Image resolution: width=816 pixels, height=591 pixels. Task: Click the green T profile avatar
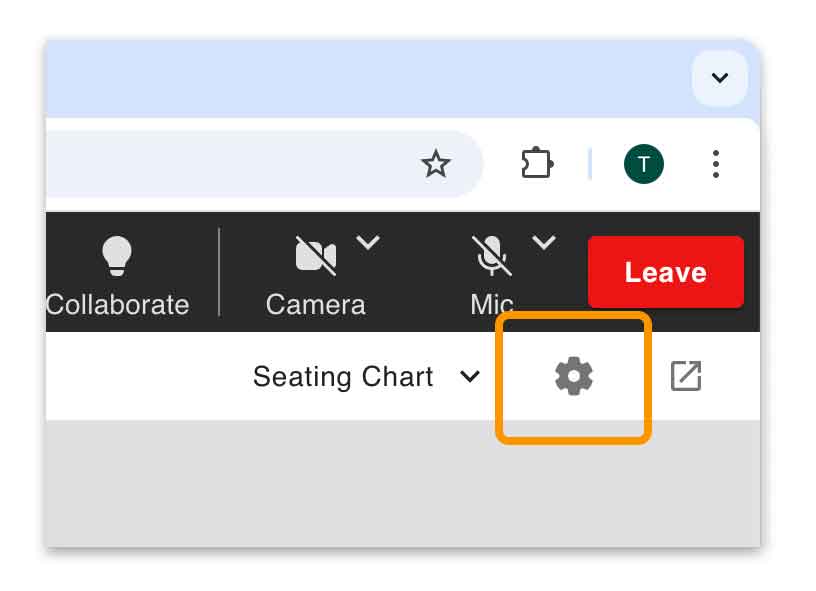coord(643,164)
